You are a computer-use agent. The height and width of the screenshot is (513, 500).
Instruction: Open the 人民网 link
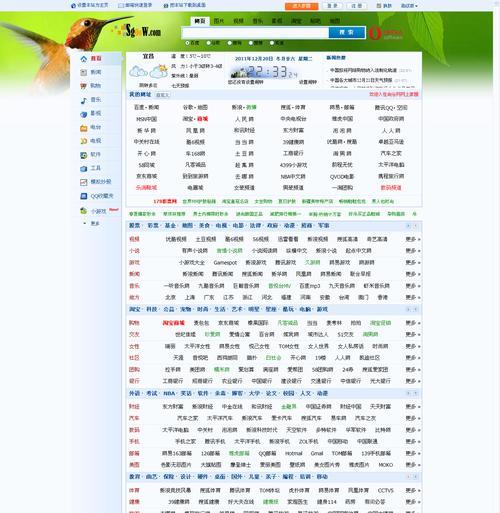(x=244, y=119)
